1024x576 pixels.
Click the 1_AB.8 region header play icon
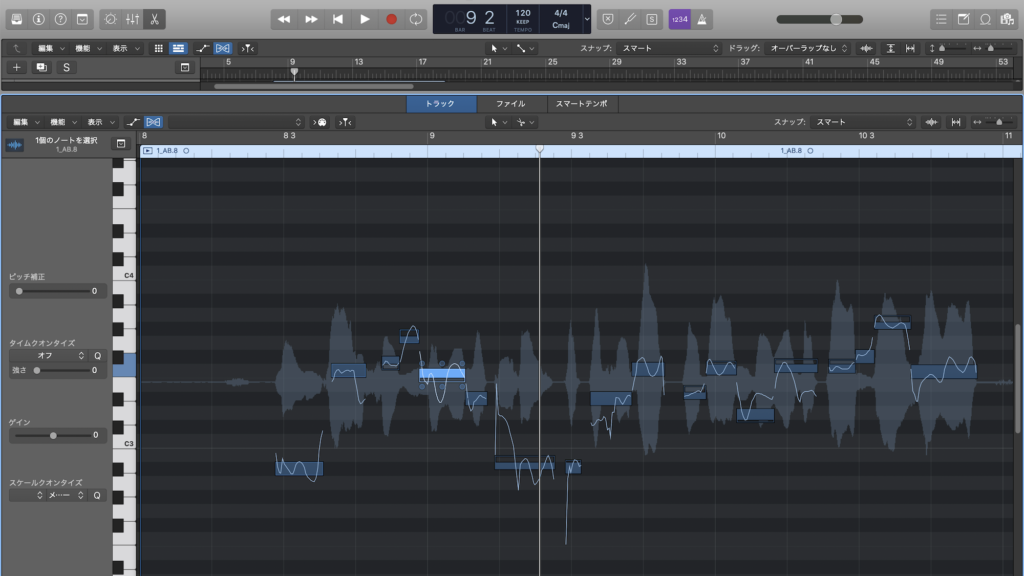click(x=148, y=151)
